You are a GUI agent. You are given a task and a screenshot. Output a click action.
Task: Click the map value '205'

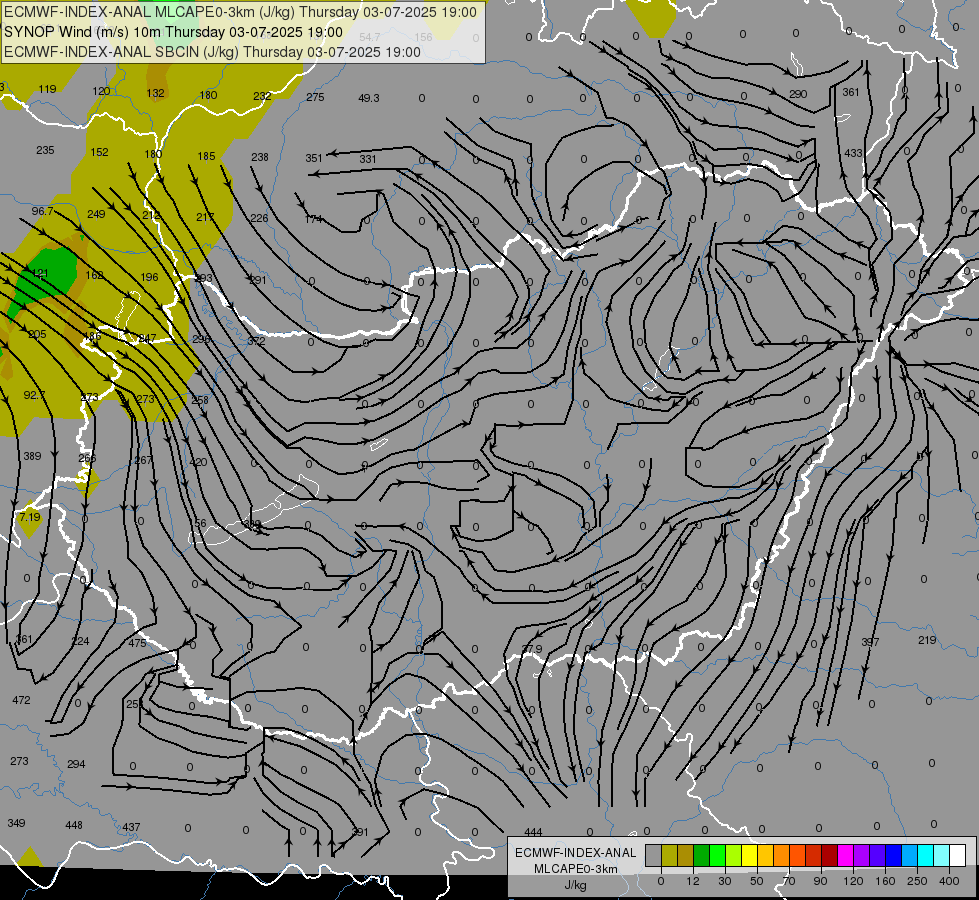(x=37, y=334)
